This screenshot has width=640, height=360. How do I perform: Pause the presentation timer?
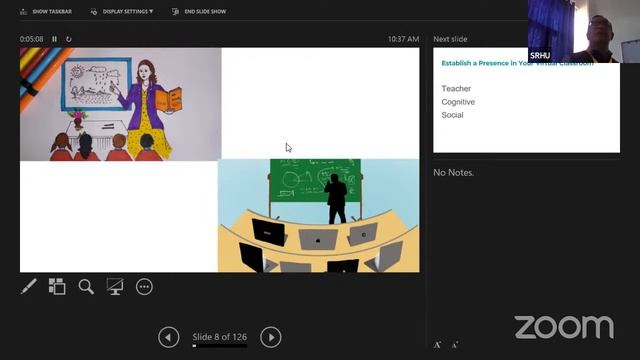54,39
